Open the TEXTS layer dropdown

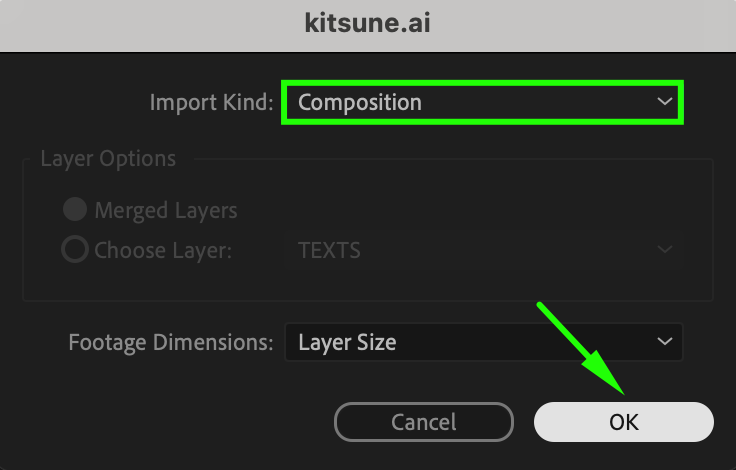click(x=484, y=250)
